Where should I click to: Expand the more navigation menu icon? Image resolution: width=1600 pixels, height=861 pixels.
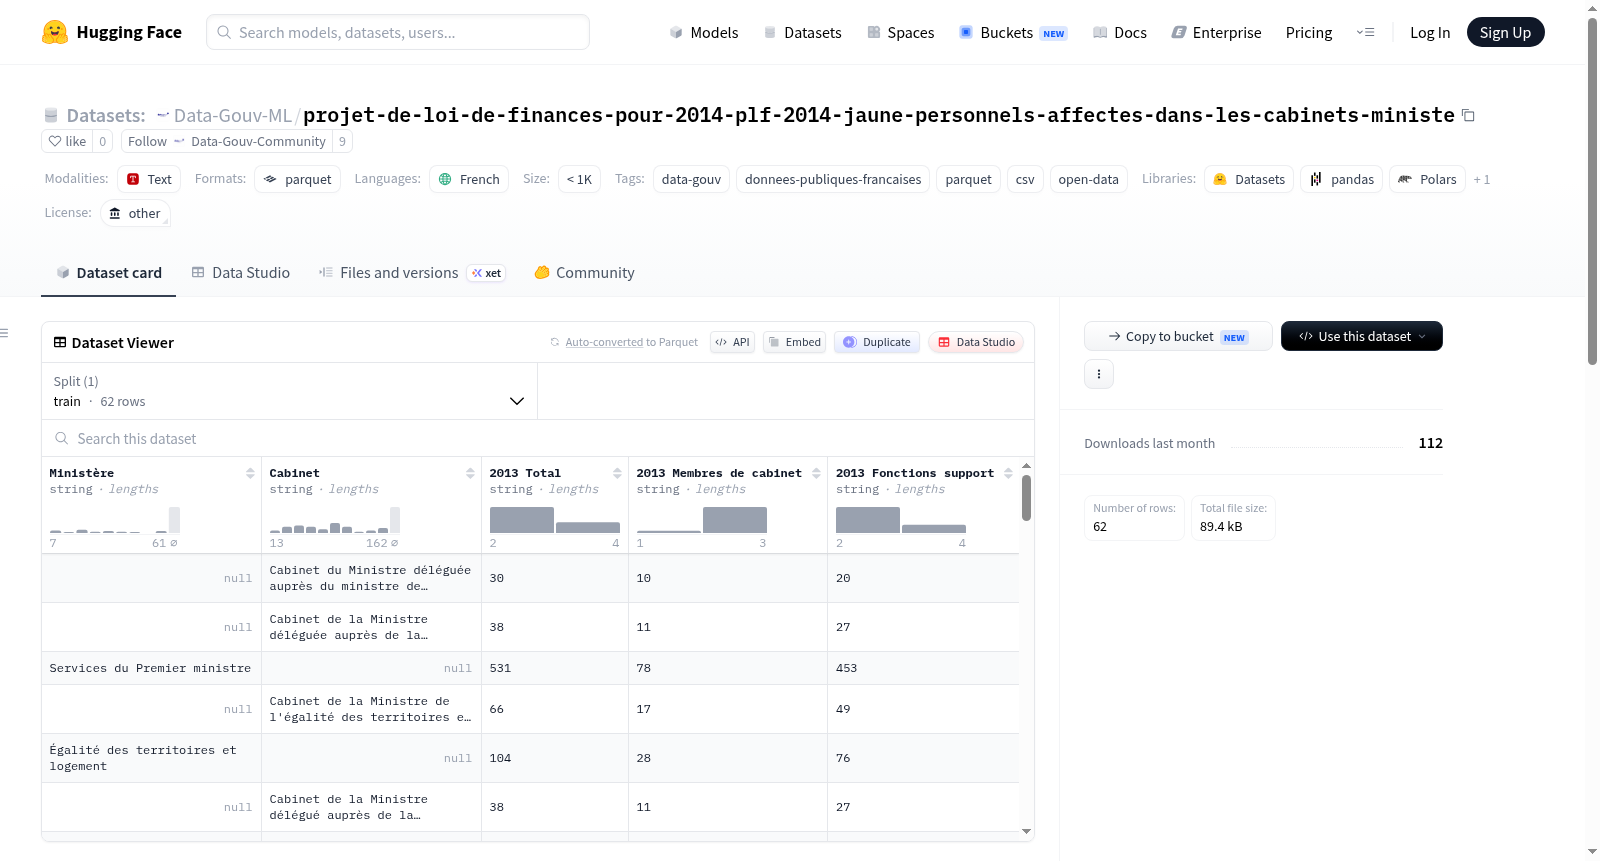coord(1365,32)
